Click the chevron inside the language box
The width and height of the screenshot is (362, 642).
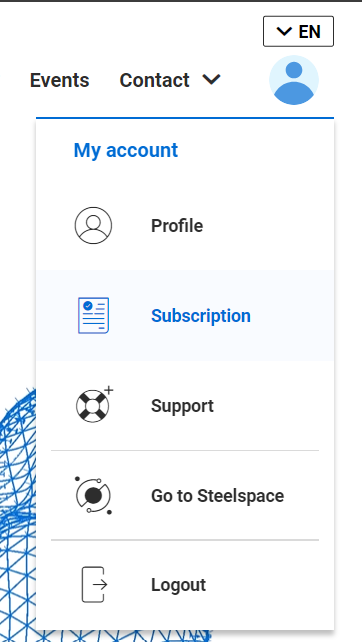coord(284,31)
